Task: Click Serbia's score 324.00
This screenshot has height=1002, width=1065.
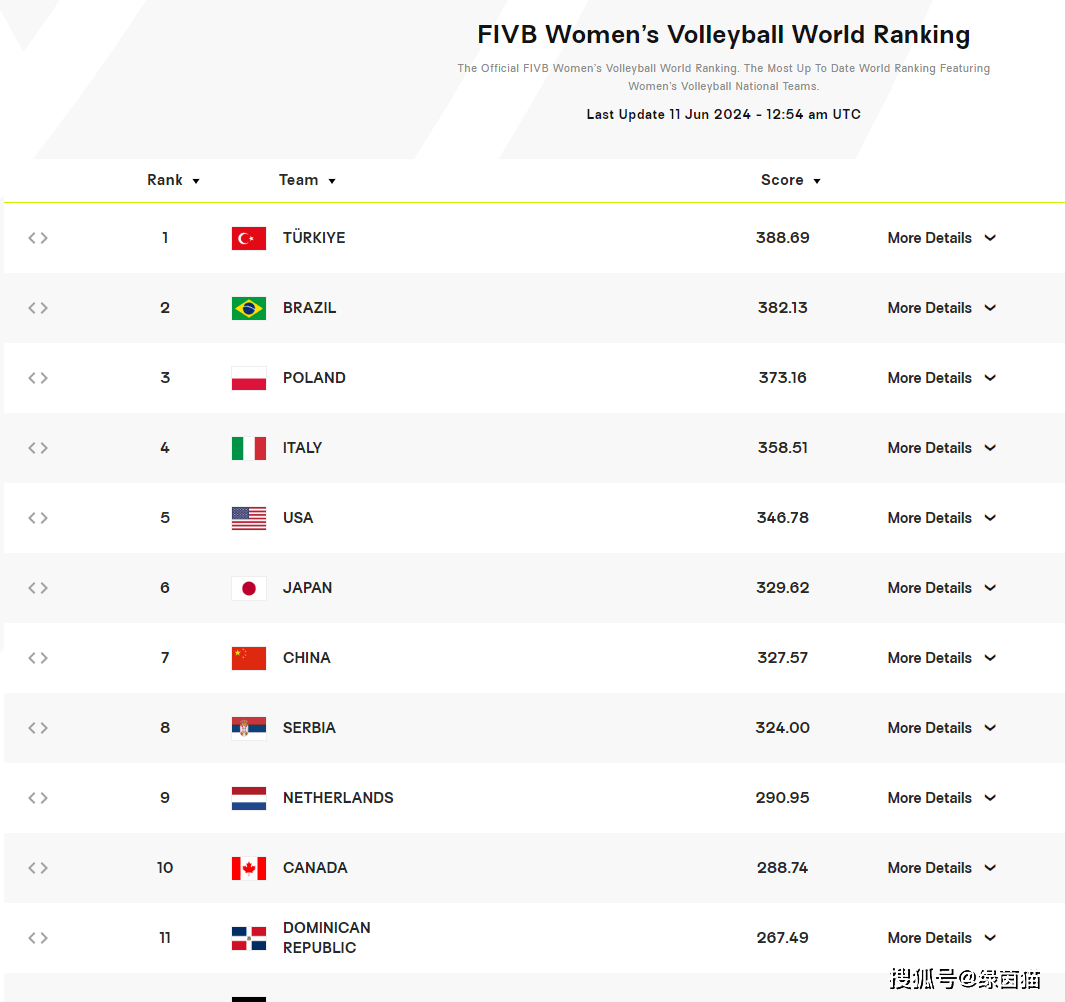Action: coord(782,728)
